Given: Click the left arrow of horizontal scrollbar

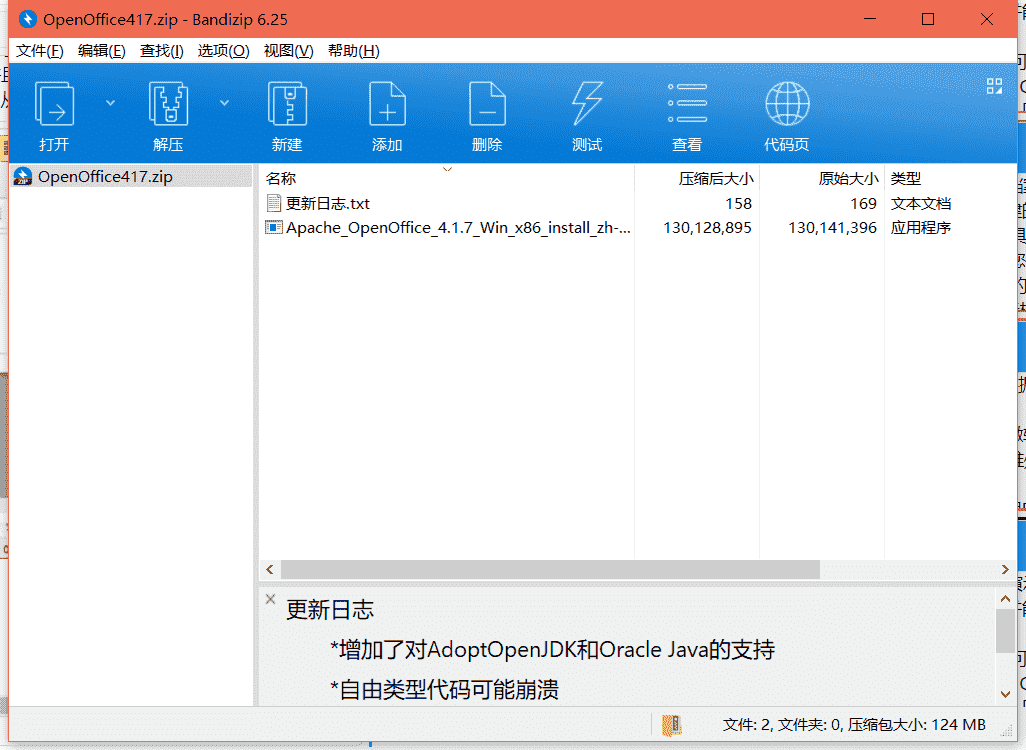Looking at the screenshot, I should [x=270, y=569].
